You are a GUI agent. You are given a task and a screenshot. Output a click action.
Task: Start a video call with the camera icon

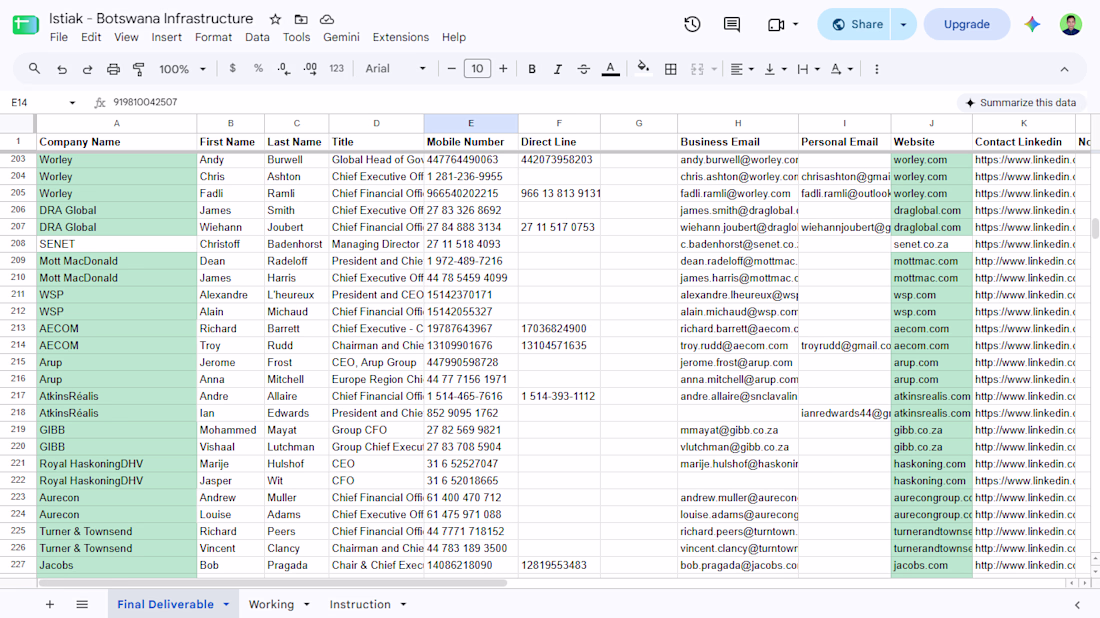point(776,25)
